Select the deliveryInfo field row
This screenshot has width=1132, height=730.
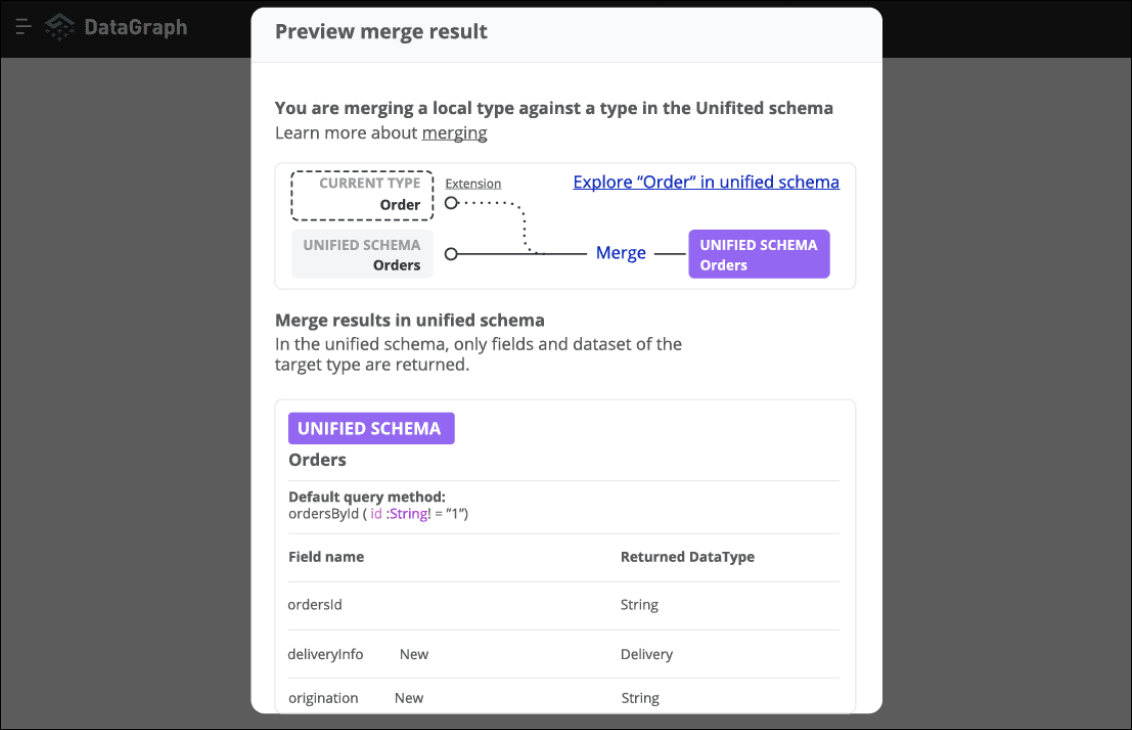coord(564,654)
